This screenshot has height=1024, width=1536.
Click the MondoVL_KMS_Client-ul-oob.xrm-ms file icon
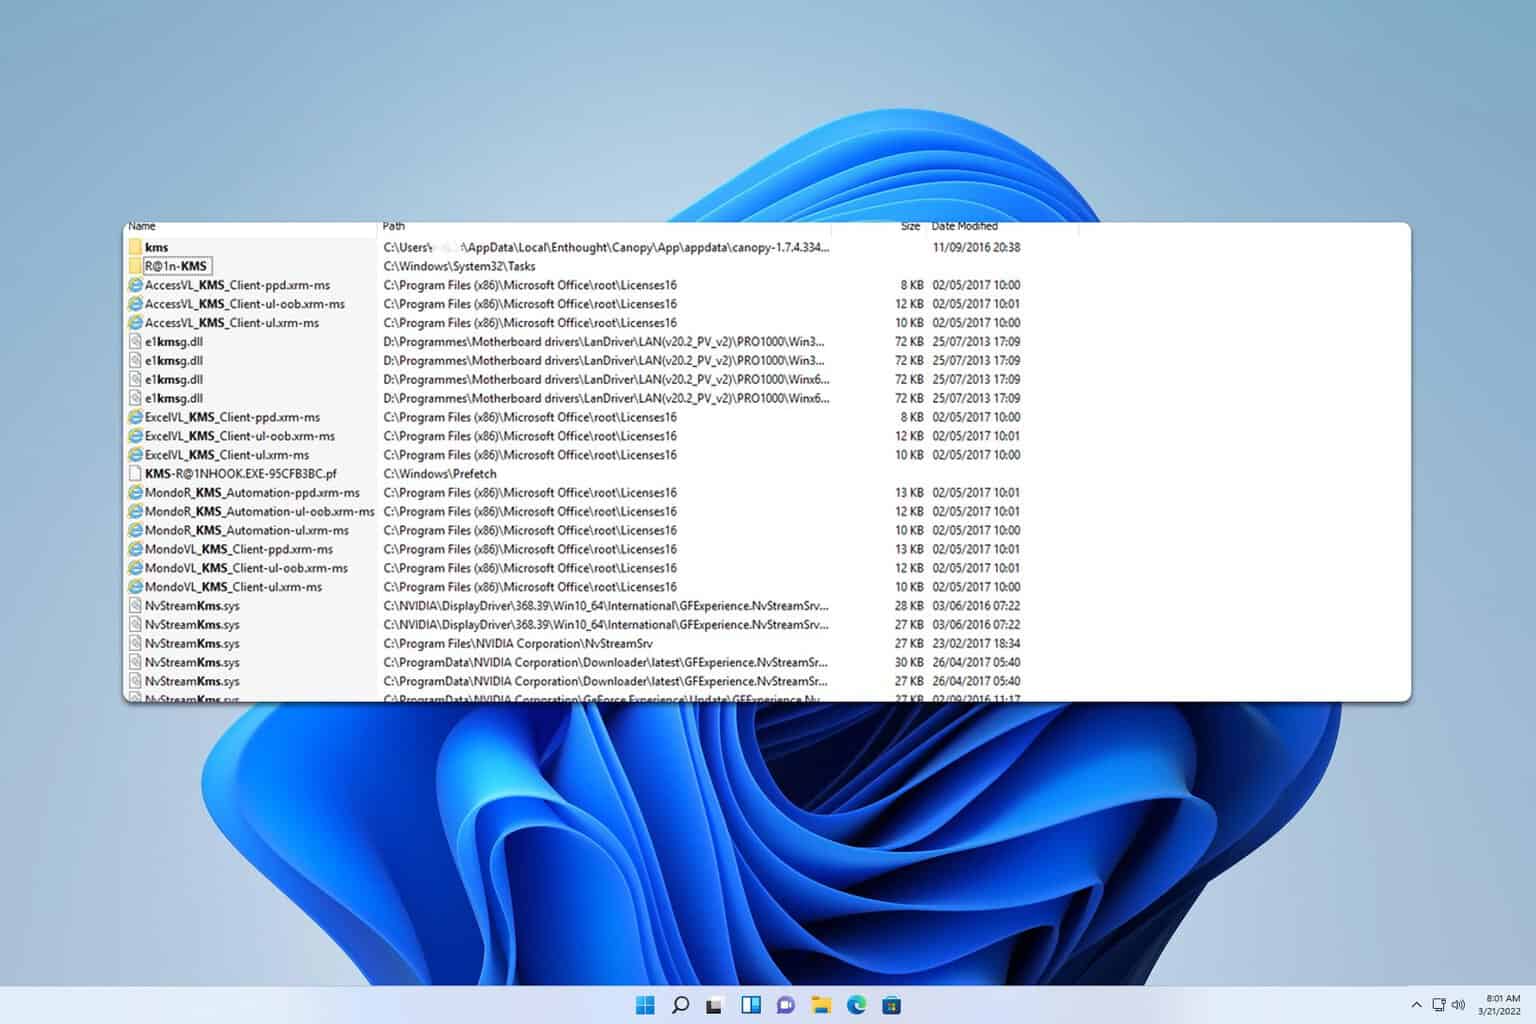click(135, 568)
